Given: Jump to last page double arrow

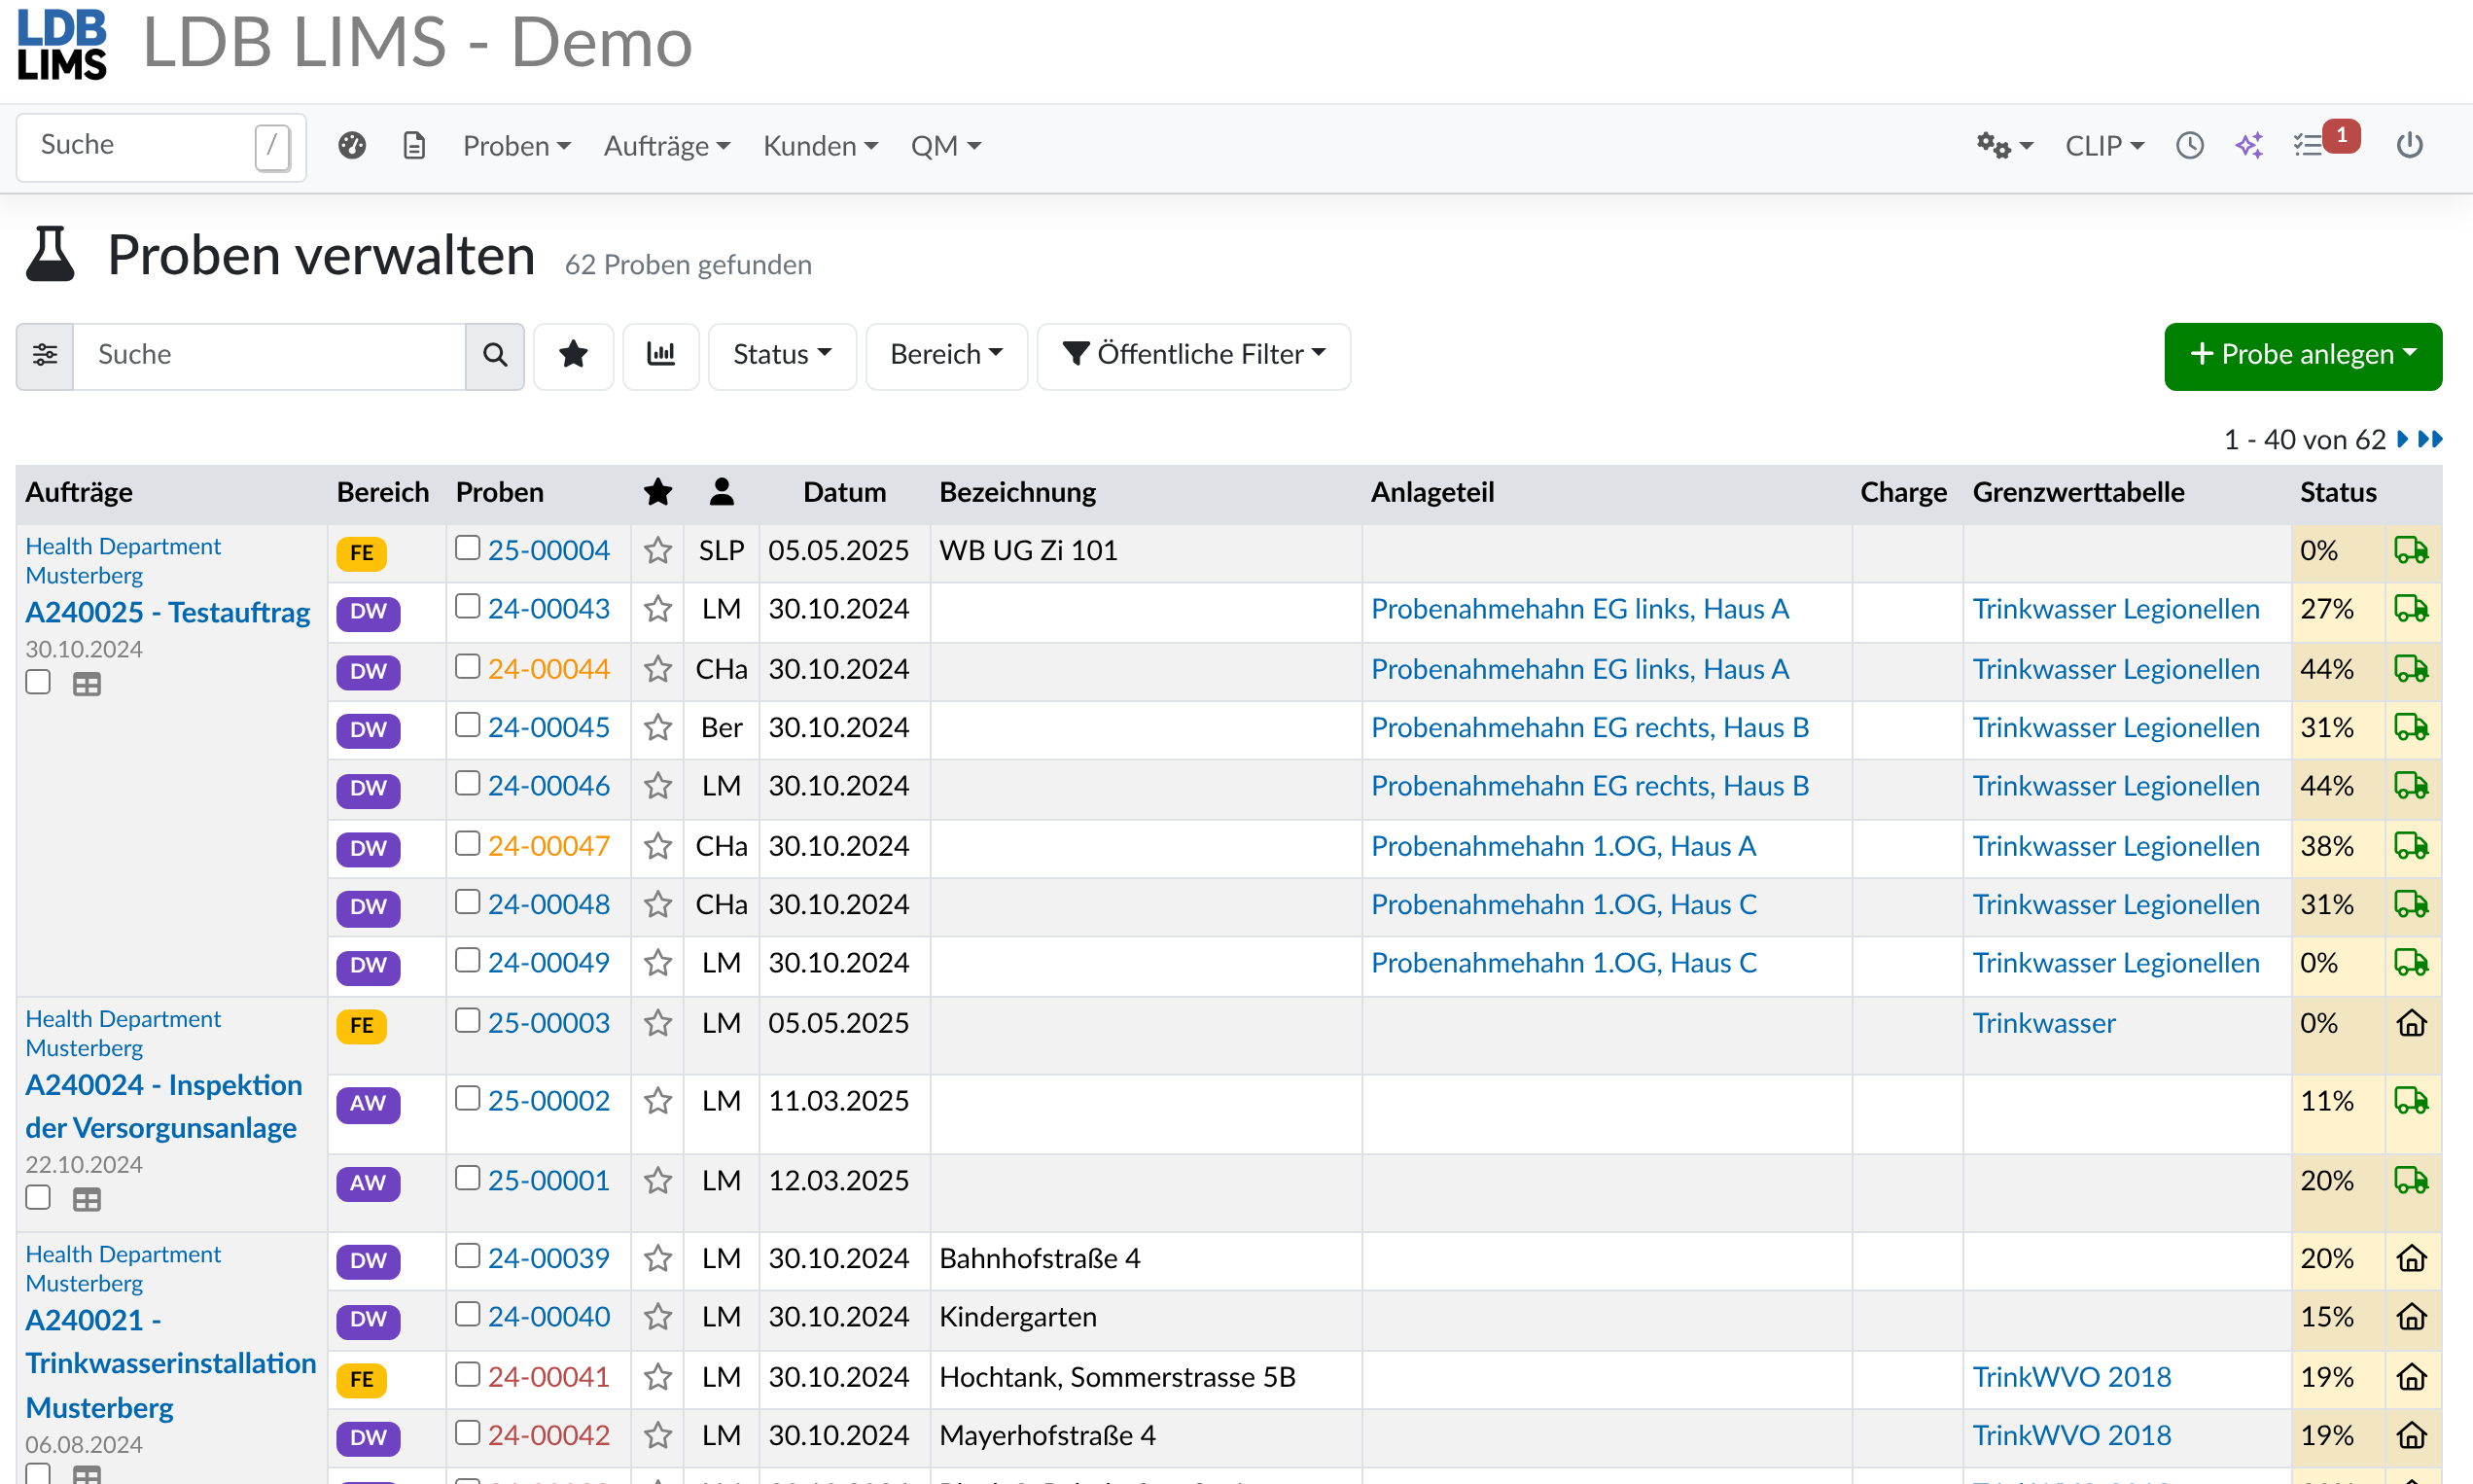Looking at the screenshot, I should point(2431,439).
